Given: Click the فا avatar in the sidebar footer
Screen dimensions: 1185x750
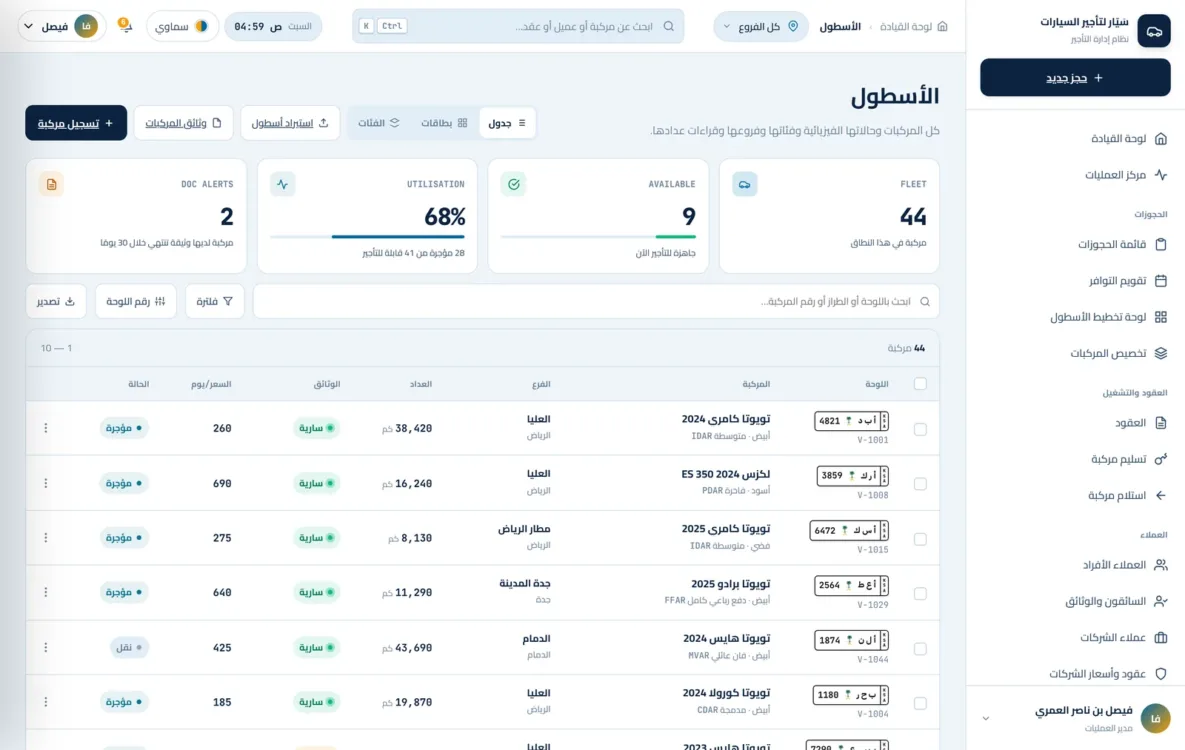Looking at the screenshot, I should click(1155, 718).
